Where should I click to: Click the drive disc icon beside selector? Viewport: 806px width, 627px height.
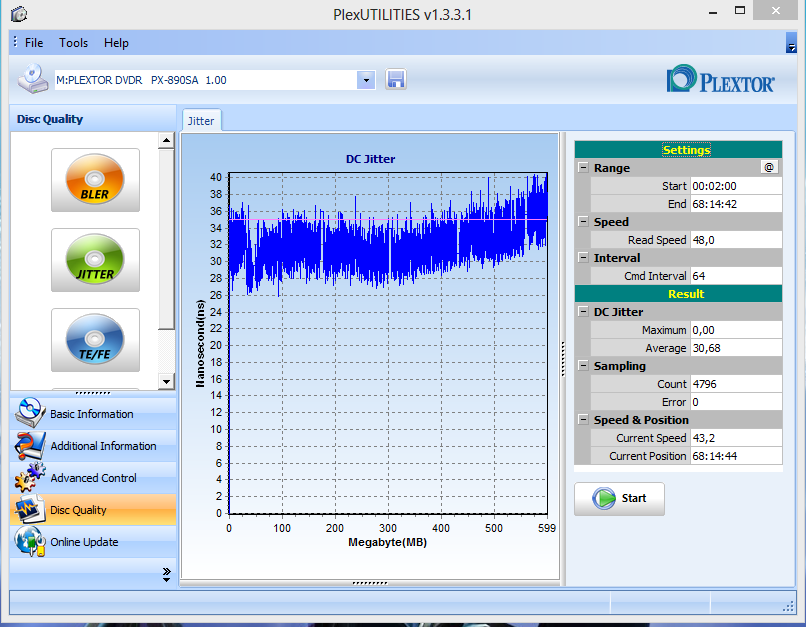(32, 79)
